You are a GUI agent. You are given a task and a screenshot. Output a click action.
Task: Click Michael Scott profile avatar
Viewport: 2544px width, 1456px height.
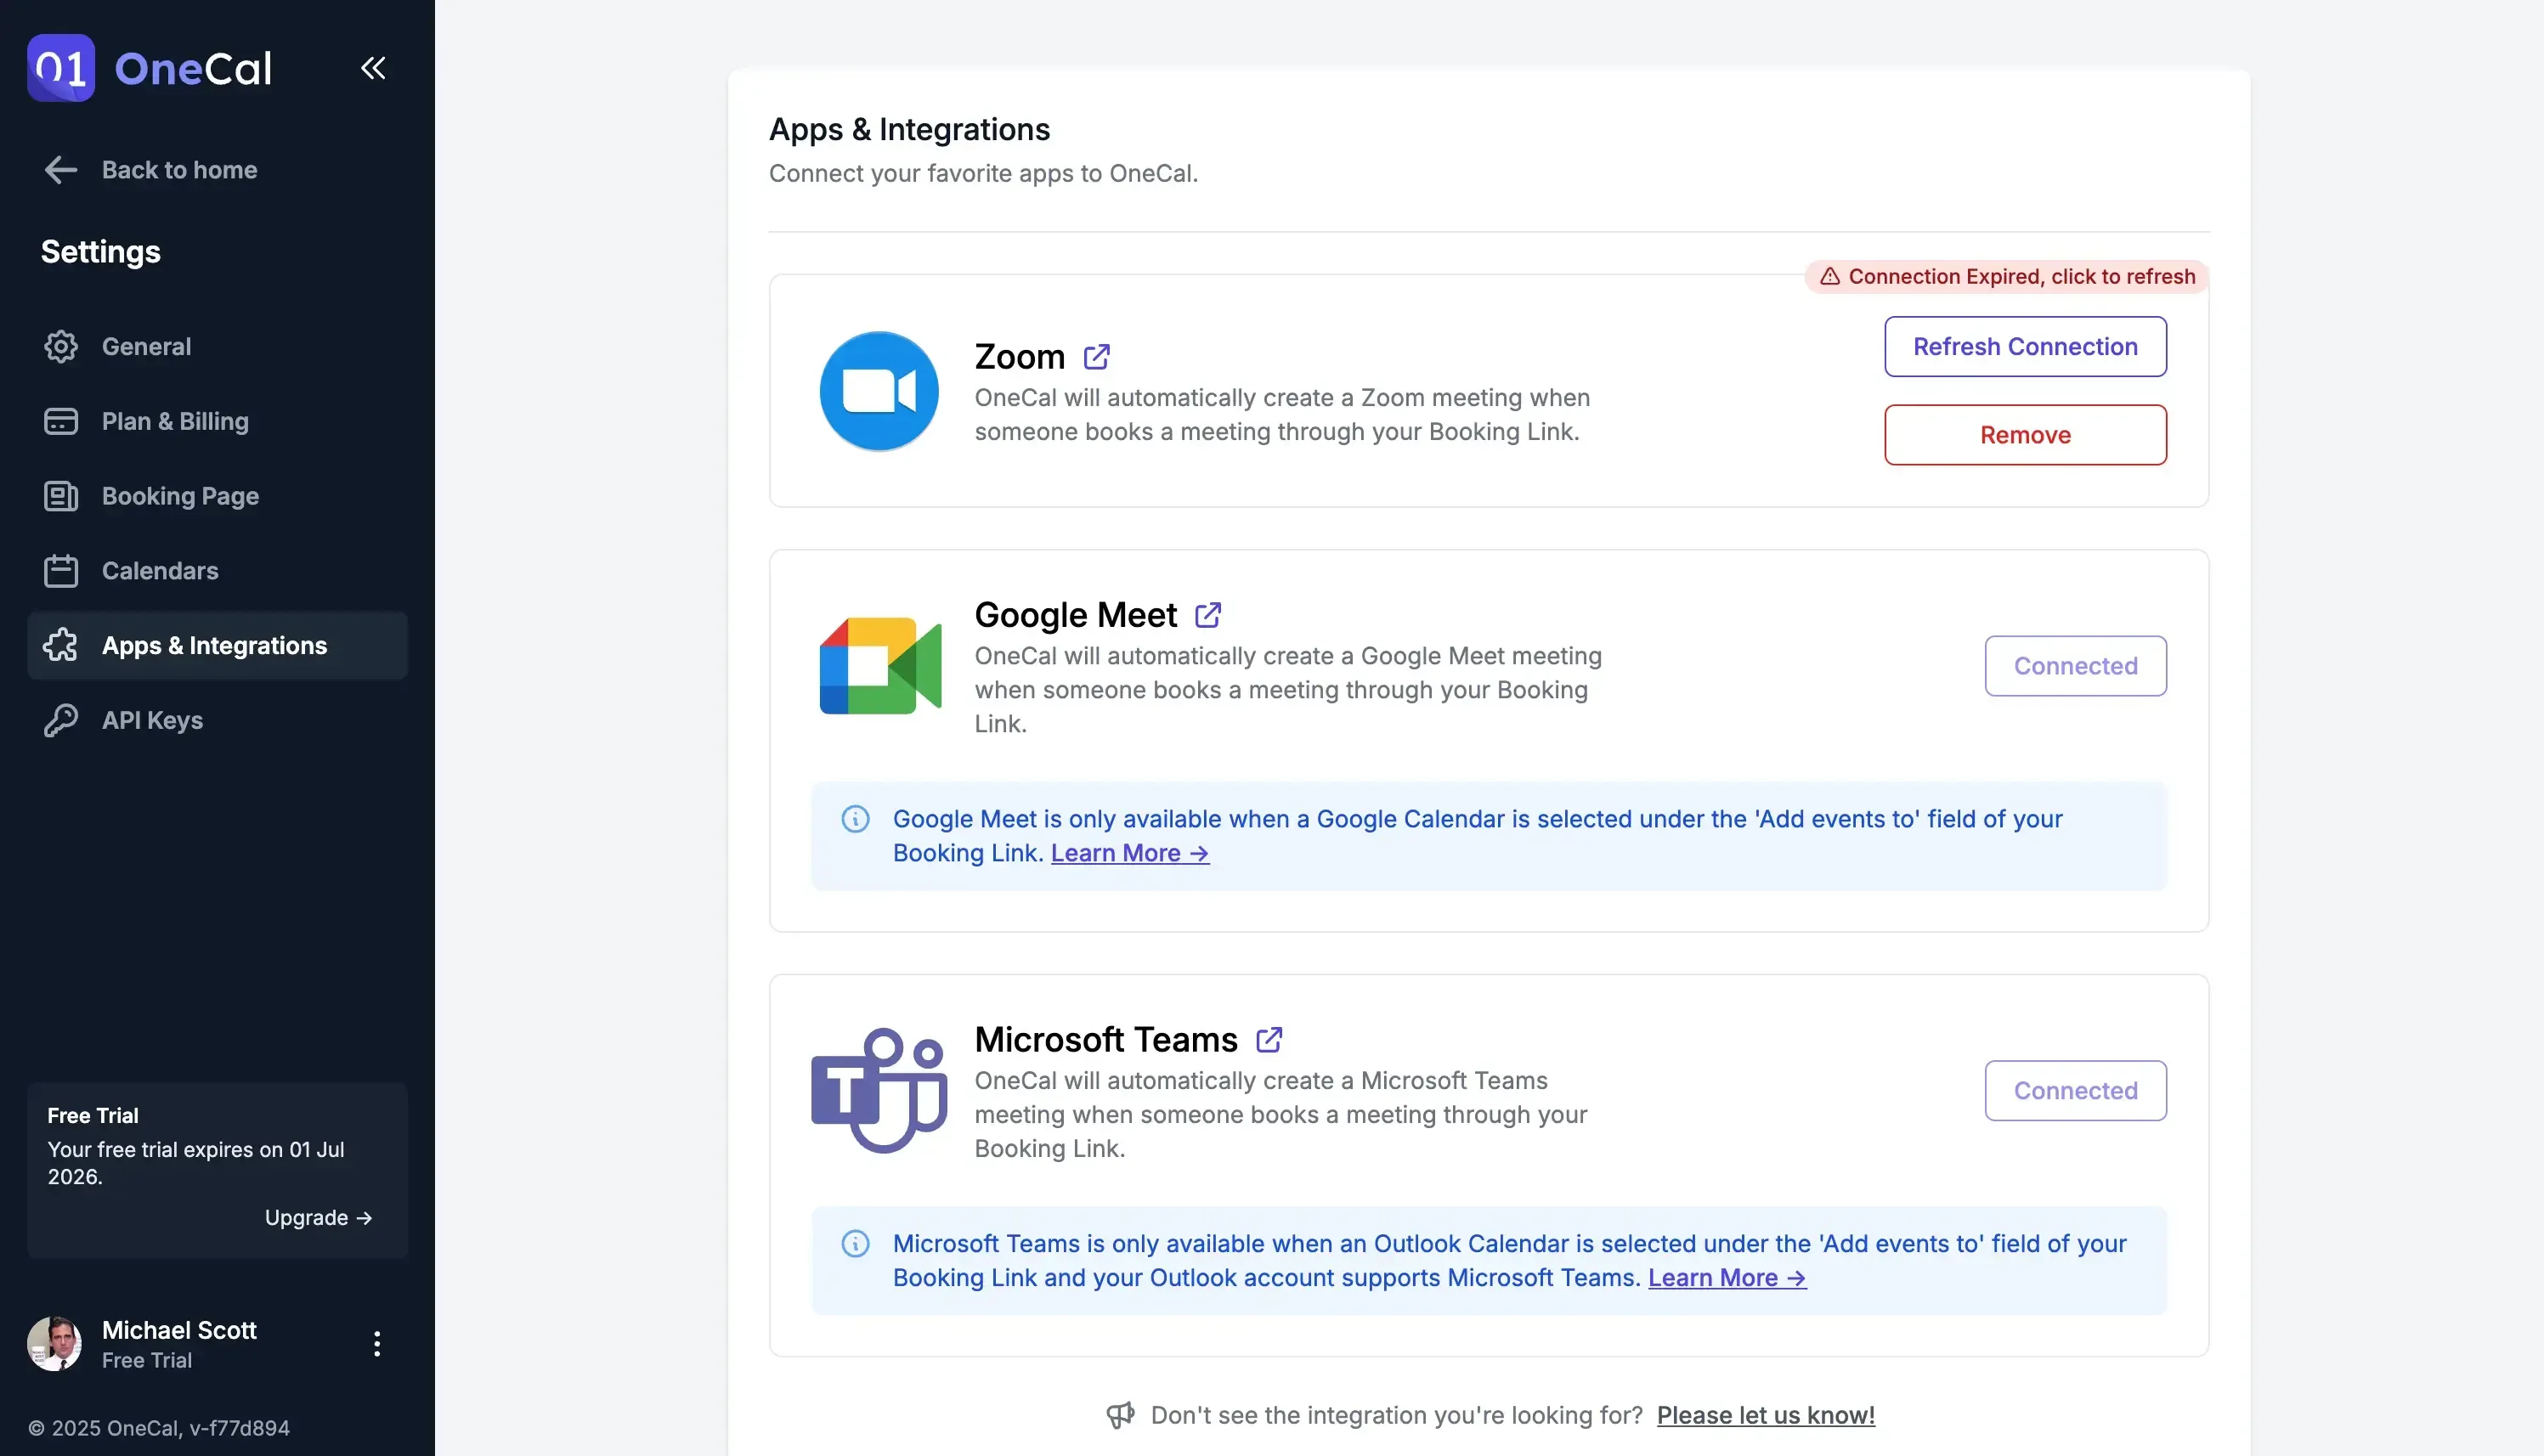pyautogui.click(x=55, y=1344)
